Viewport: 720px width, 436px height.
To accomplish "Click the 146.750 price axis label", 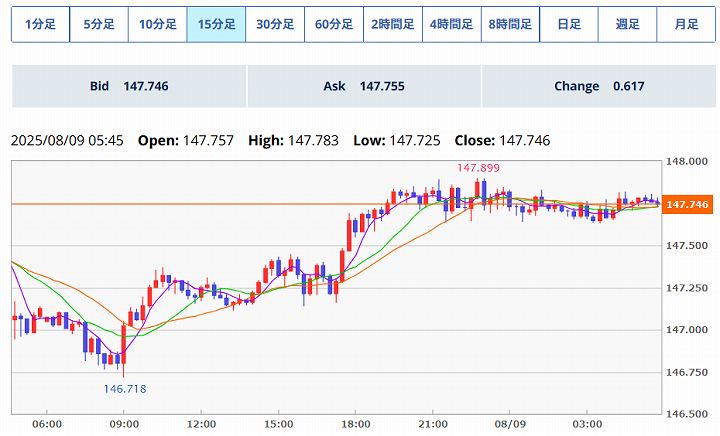I will pos(687,372).
